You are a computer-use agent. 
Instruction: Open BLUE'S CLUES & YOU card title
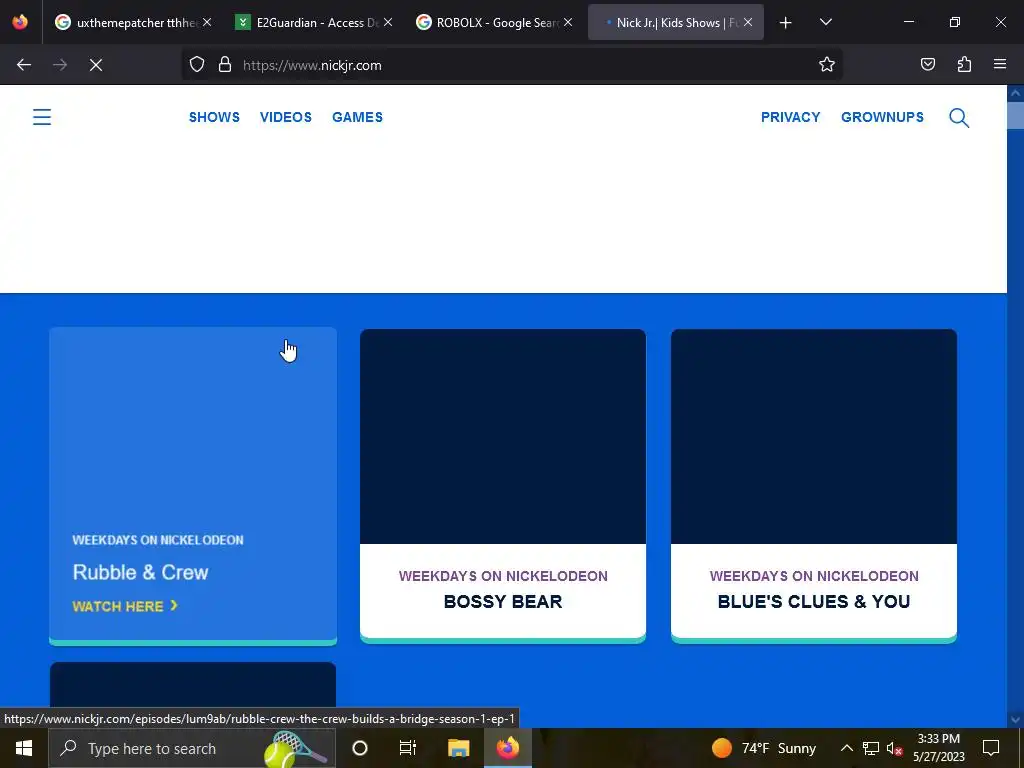point(814,601)
